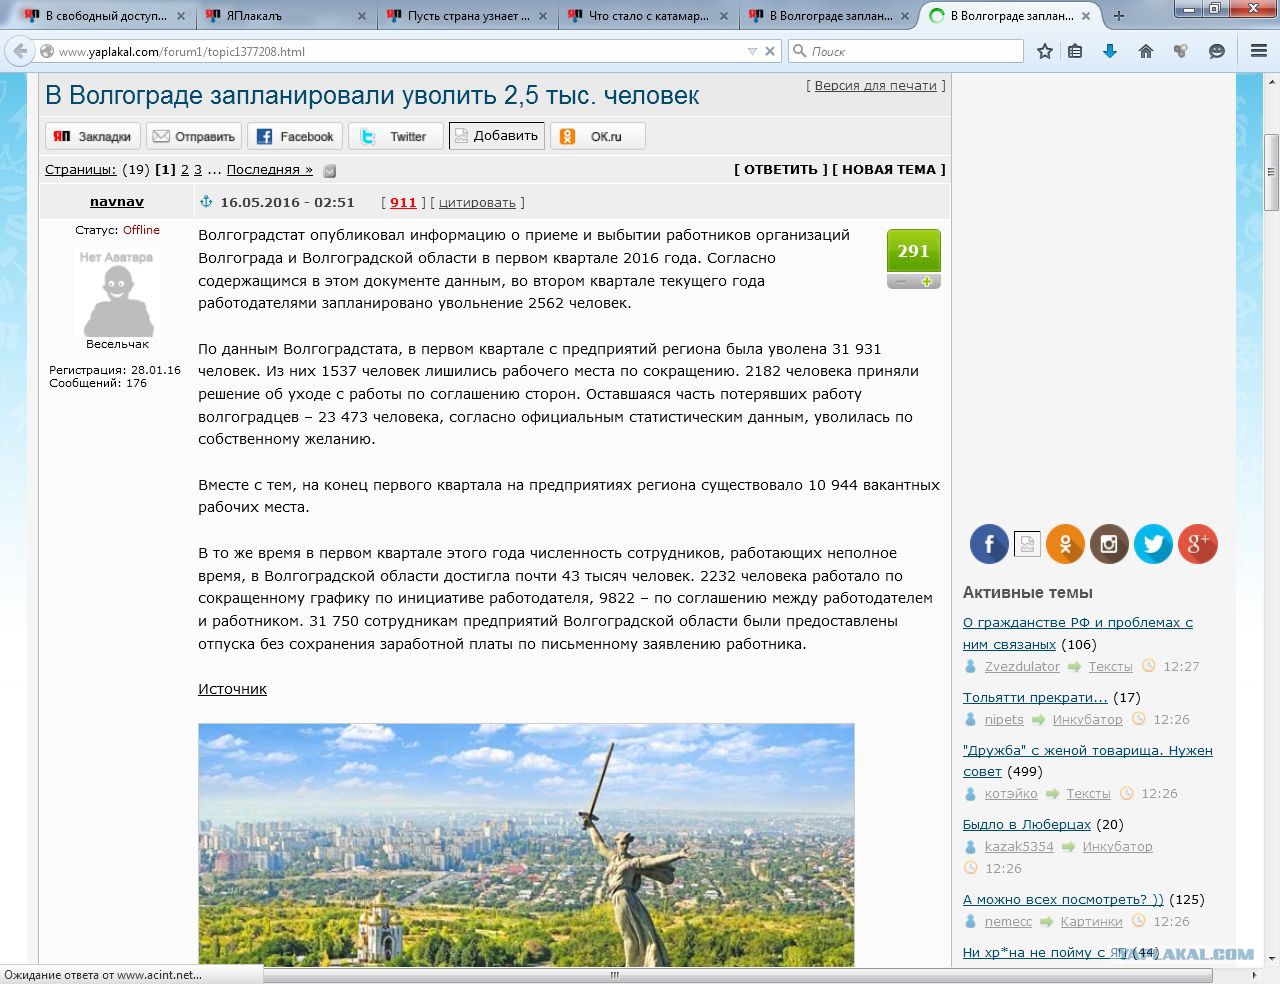
Task: Share via the Twitter button
Action: [x=396, y=136]
